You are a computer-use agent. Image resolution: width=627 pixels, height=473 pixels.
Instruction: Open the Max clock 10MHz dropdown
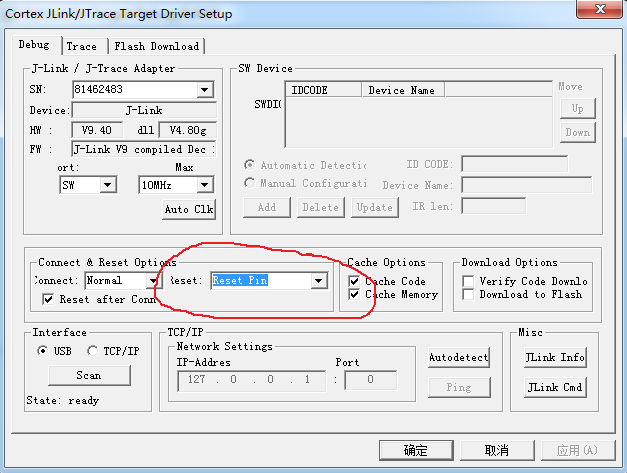(x=204, y=185)
